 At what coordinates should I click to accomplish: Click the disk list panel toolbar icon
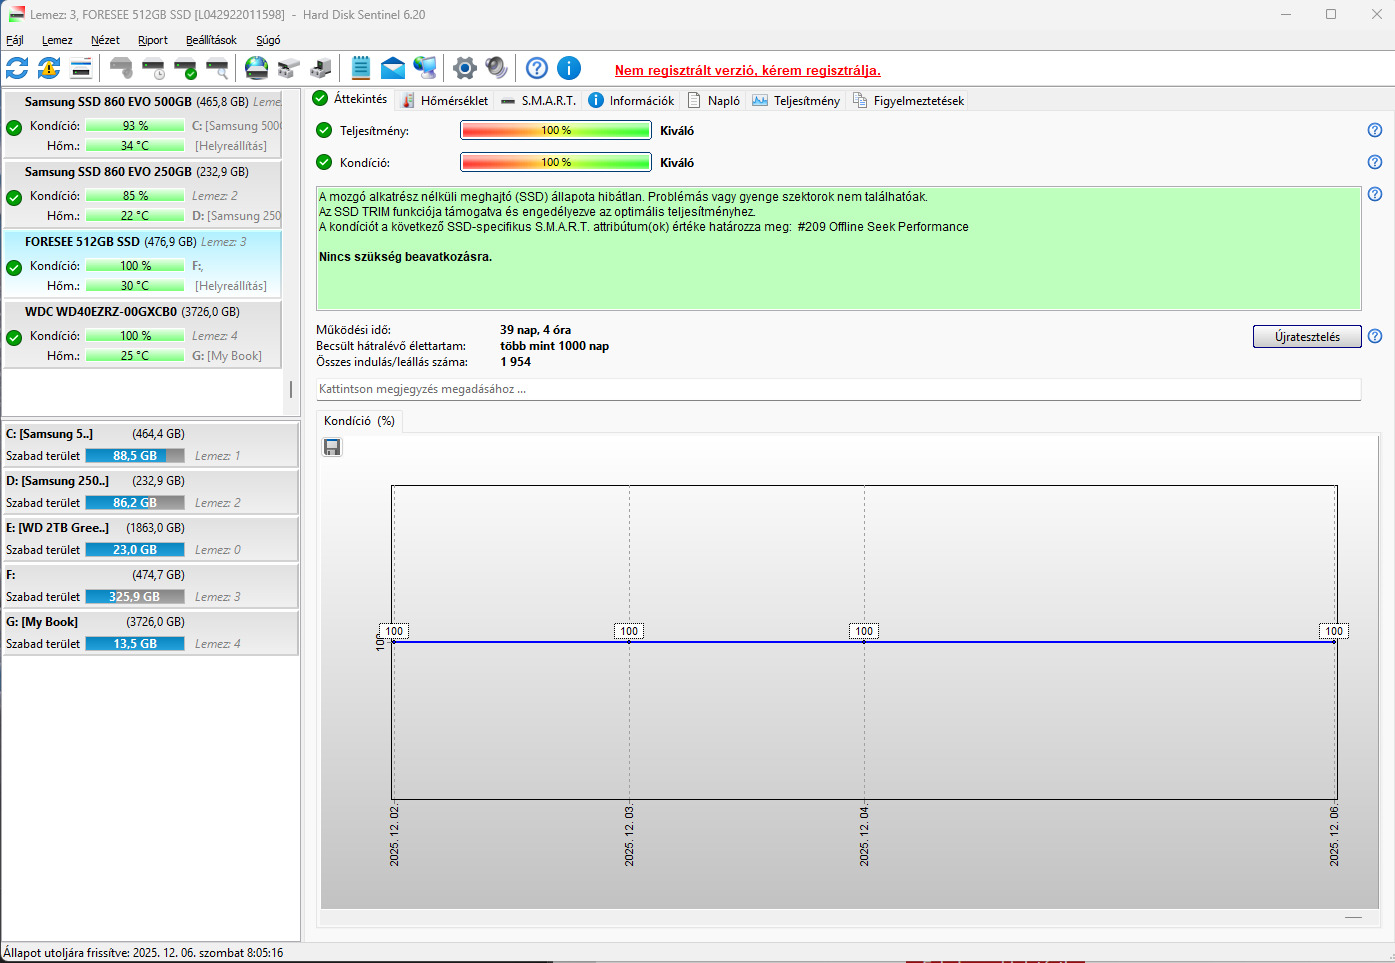81,68
